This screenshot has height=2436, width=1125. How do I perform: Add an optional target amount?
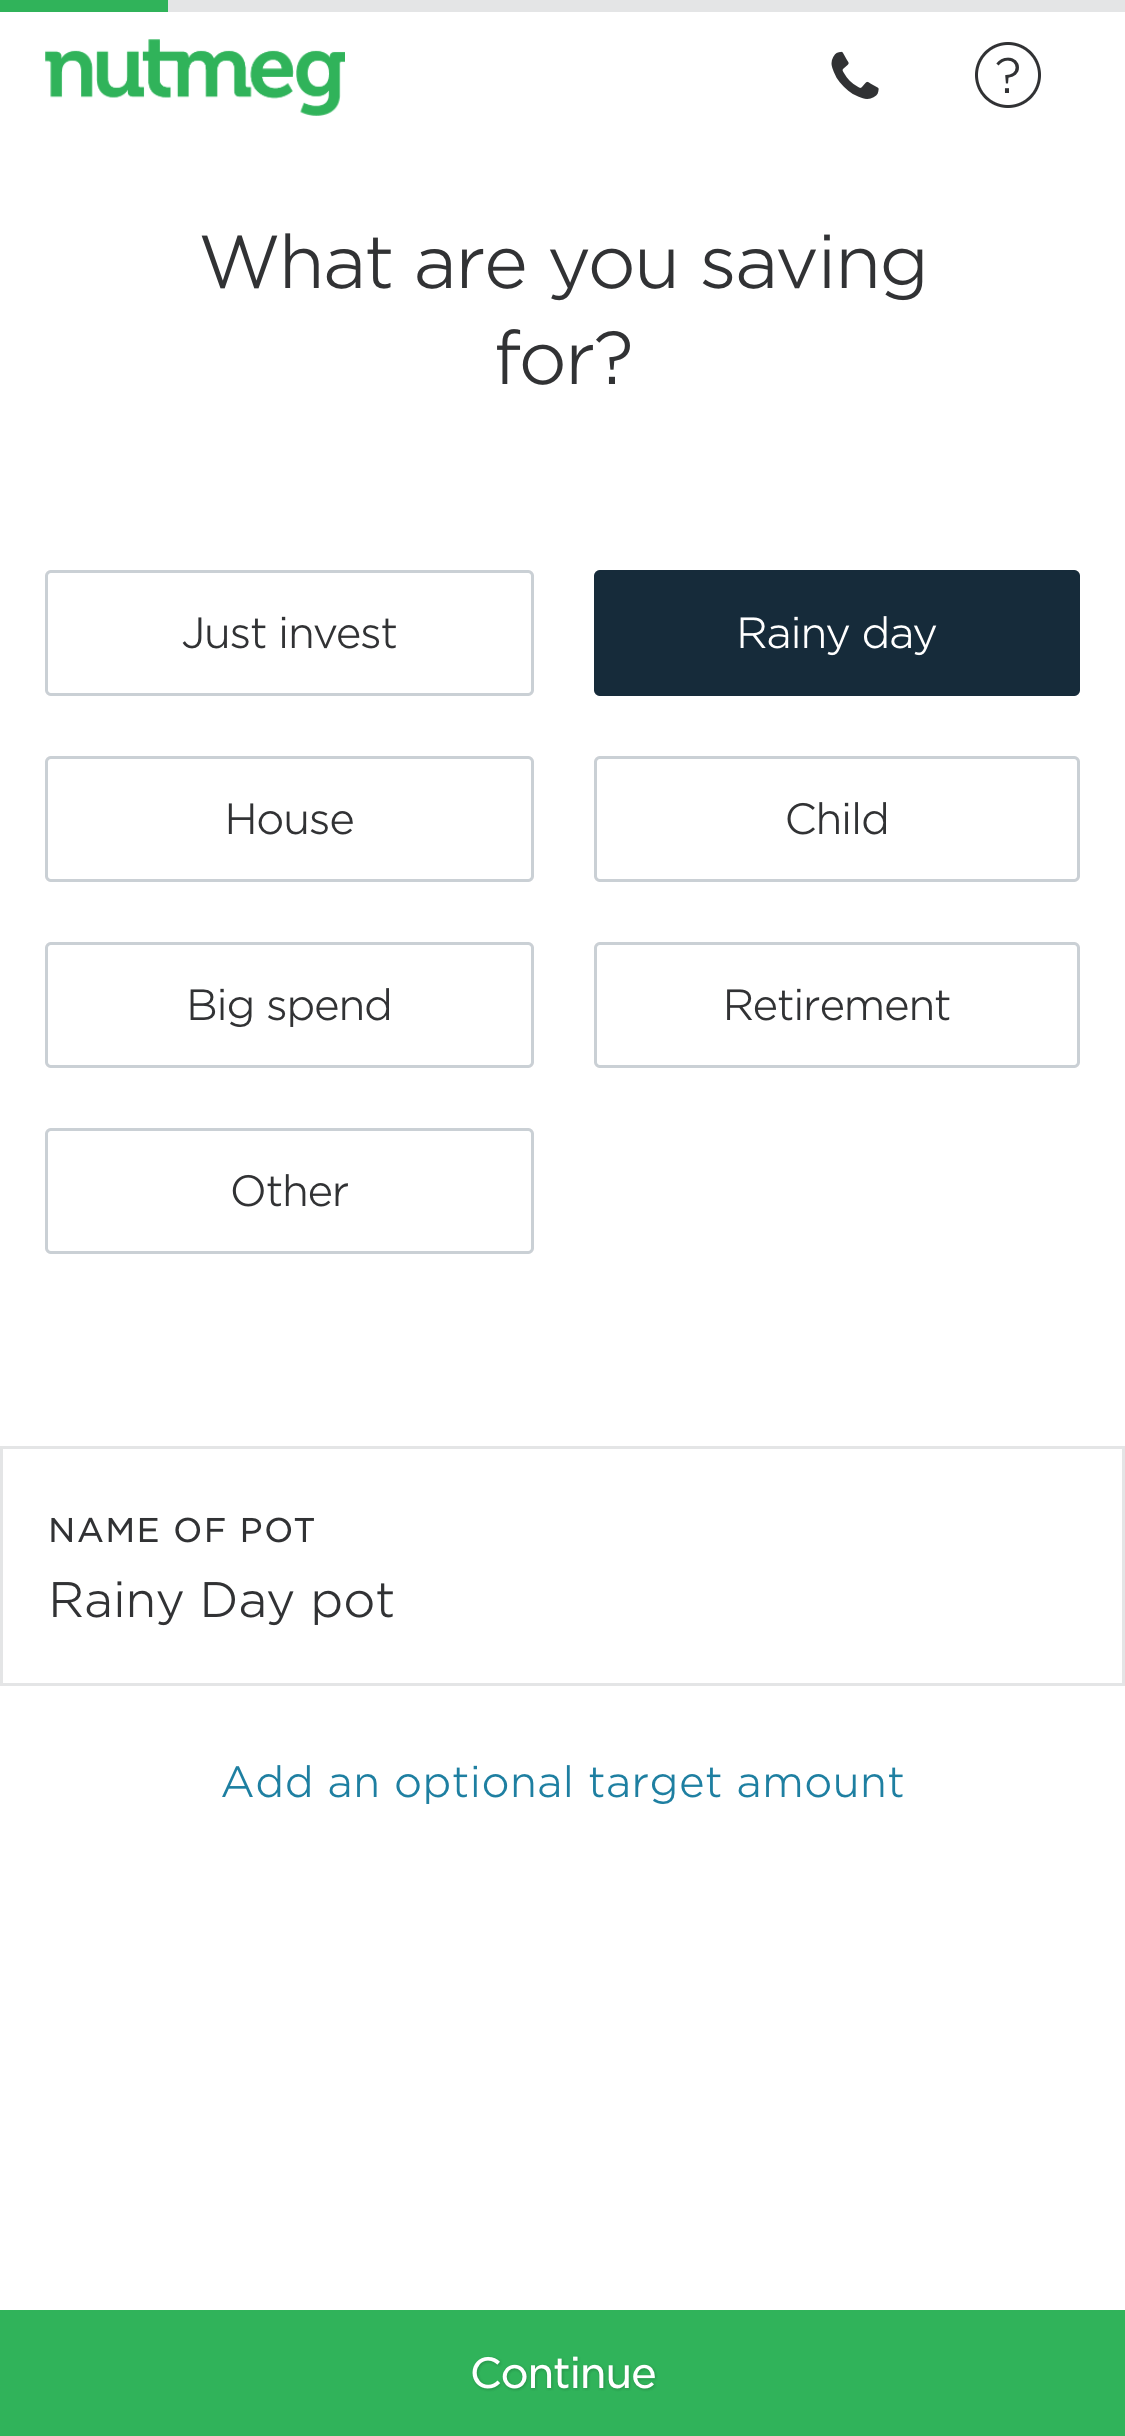click(563, 1783)
